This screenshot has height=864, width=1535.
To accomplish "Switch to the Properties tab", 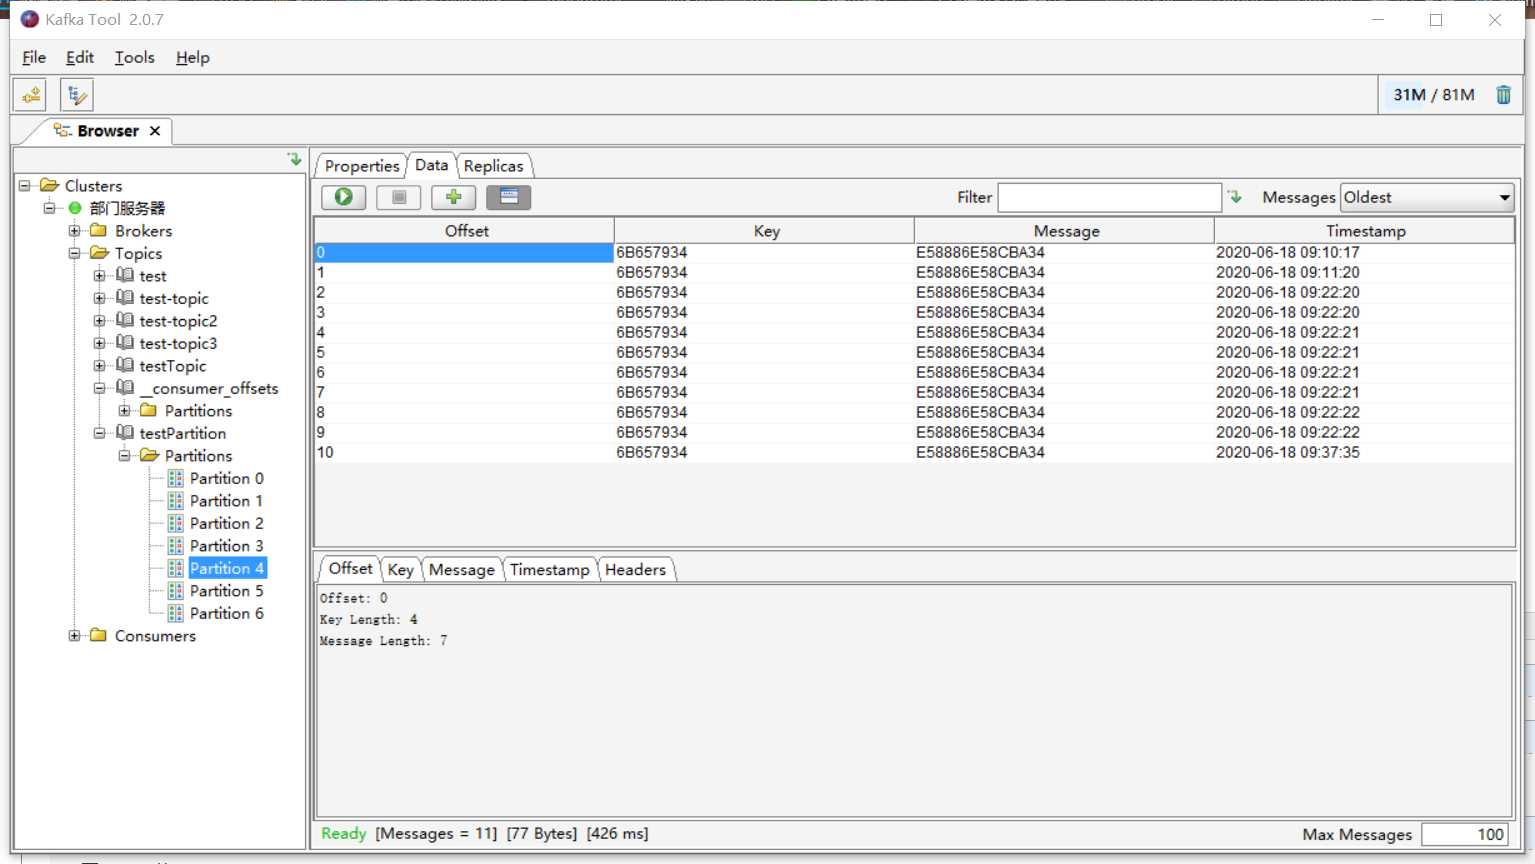I will pos(361,166).
